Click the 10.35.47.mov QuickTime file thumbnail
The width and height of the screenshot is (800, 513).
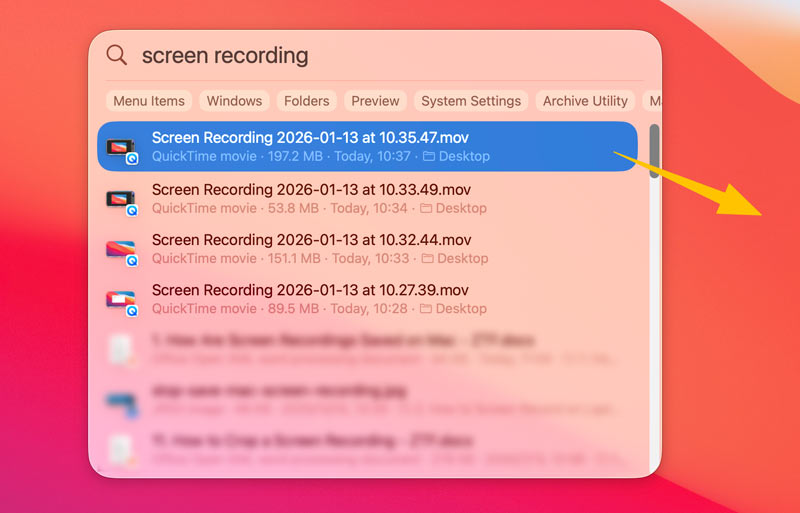pyautogui.click(x=121, y=149)
